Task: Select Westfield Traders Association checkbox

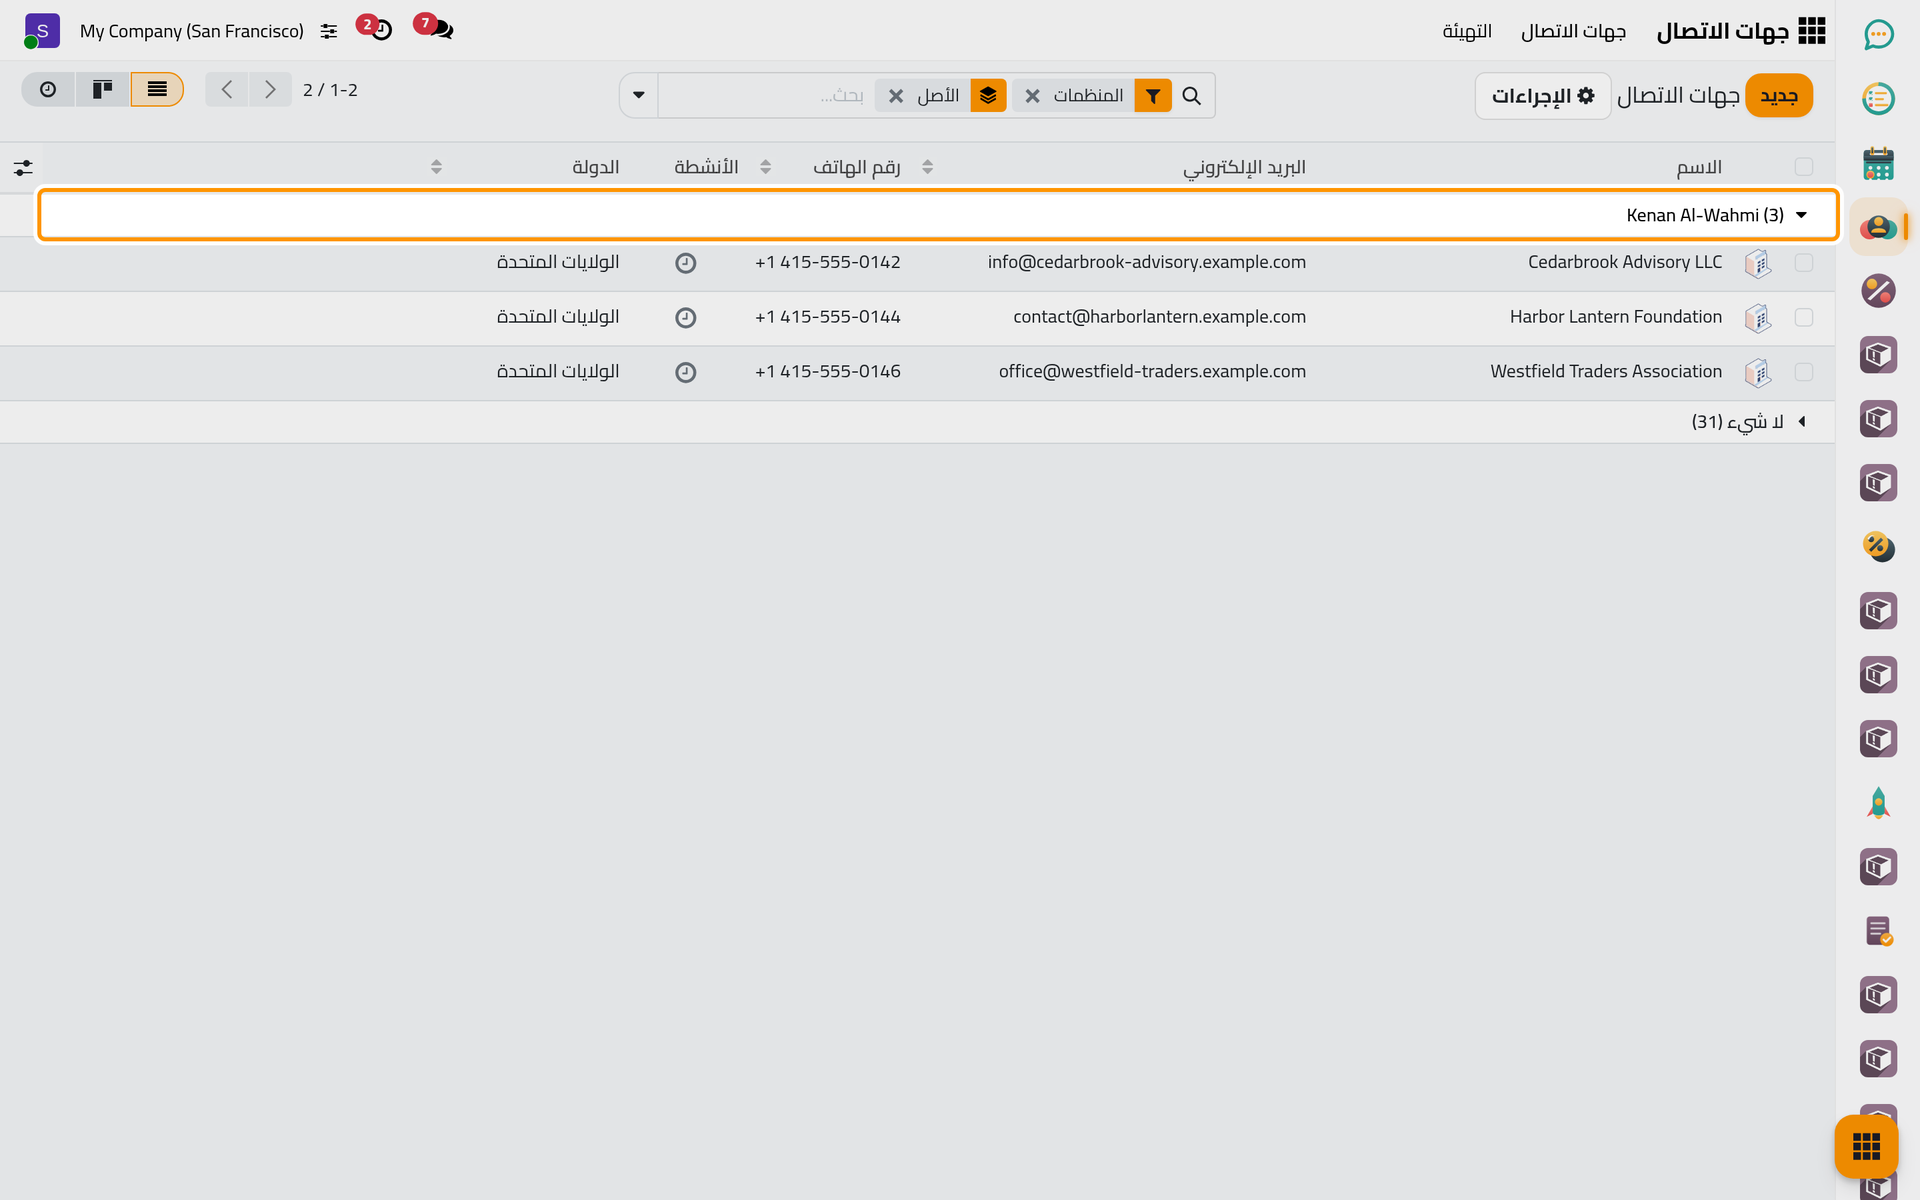Action: click(x=1804, y=372)
